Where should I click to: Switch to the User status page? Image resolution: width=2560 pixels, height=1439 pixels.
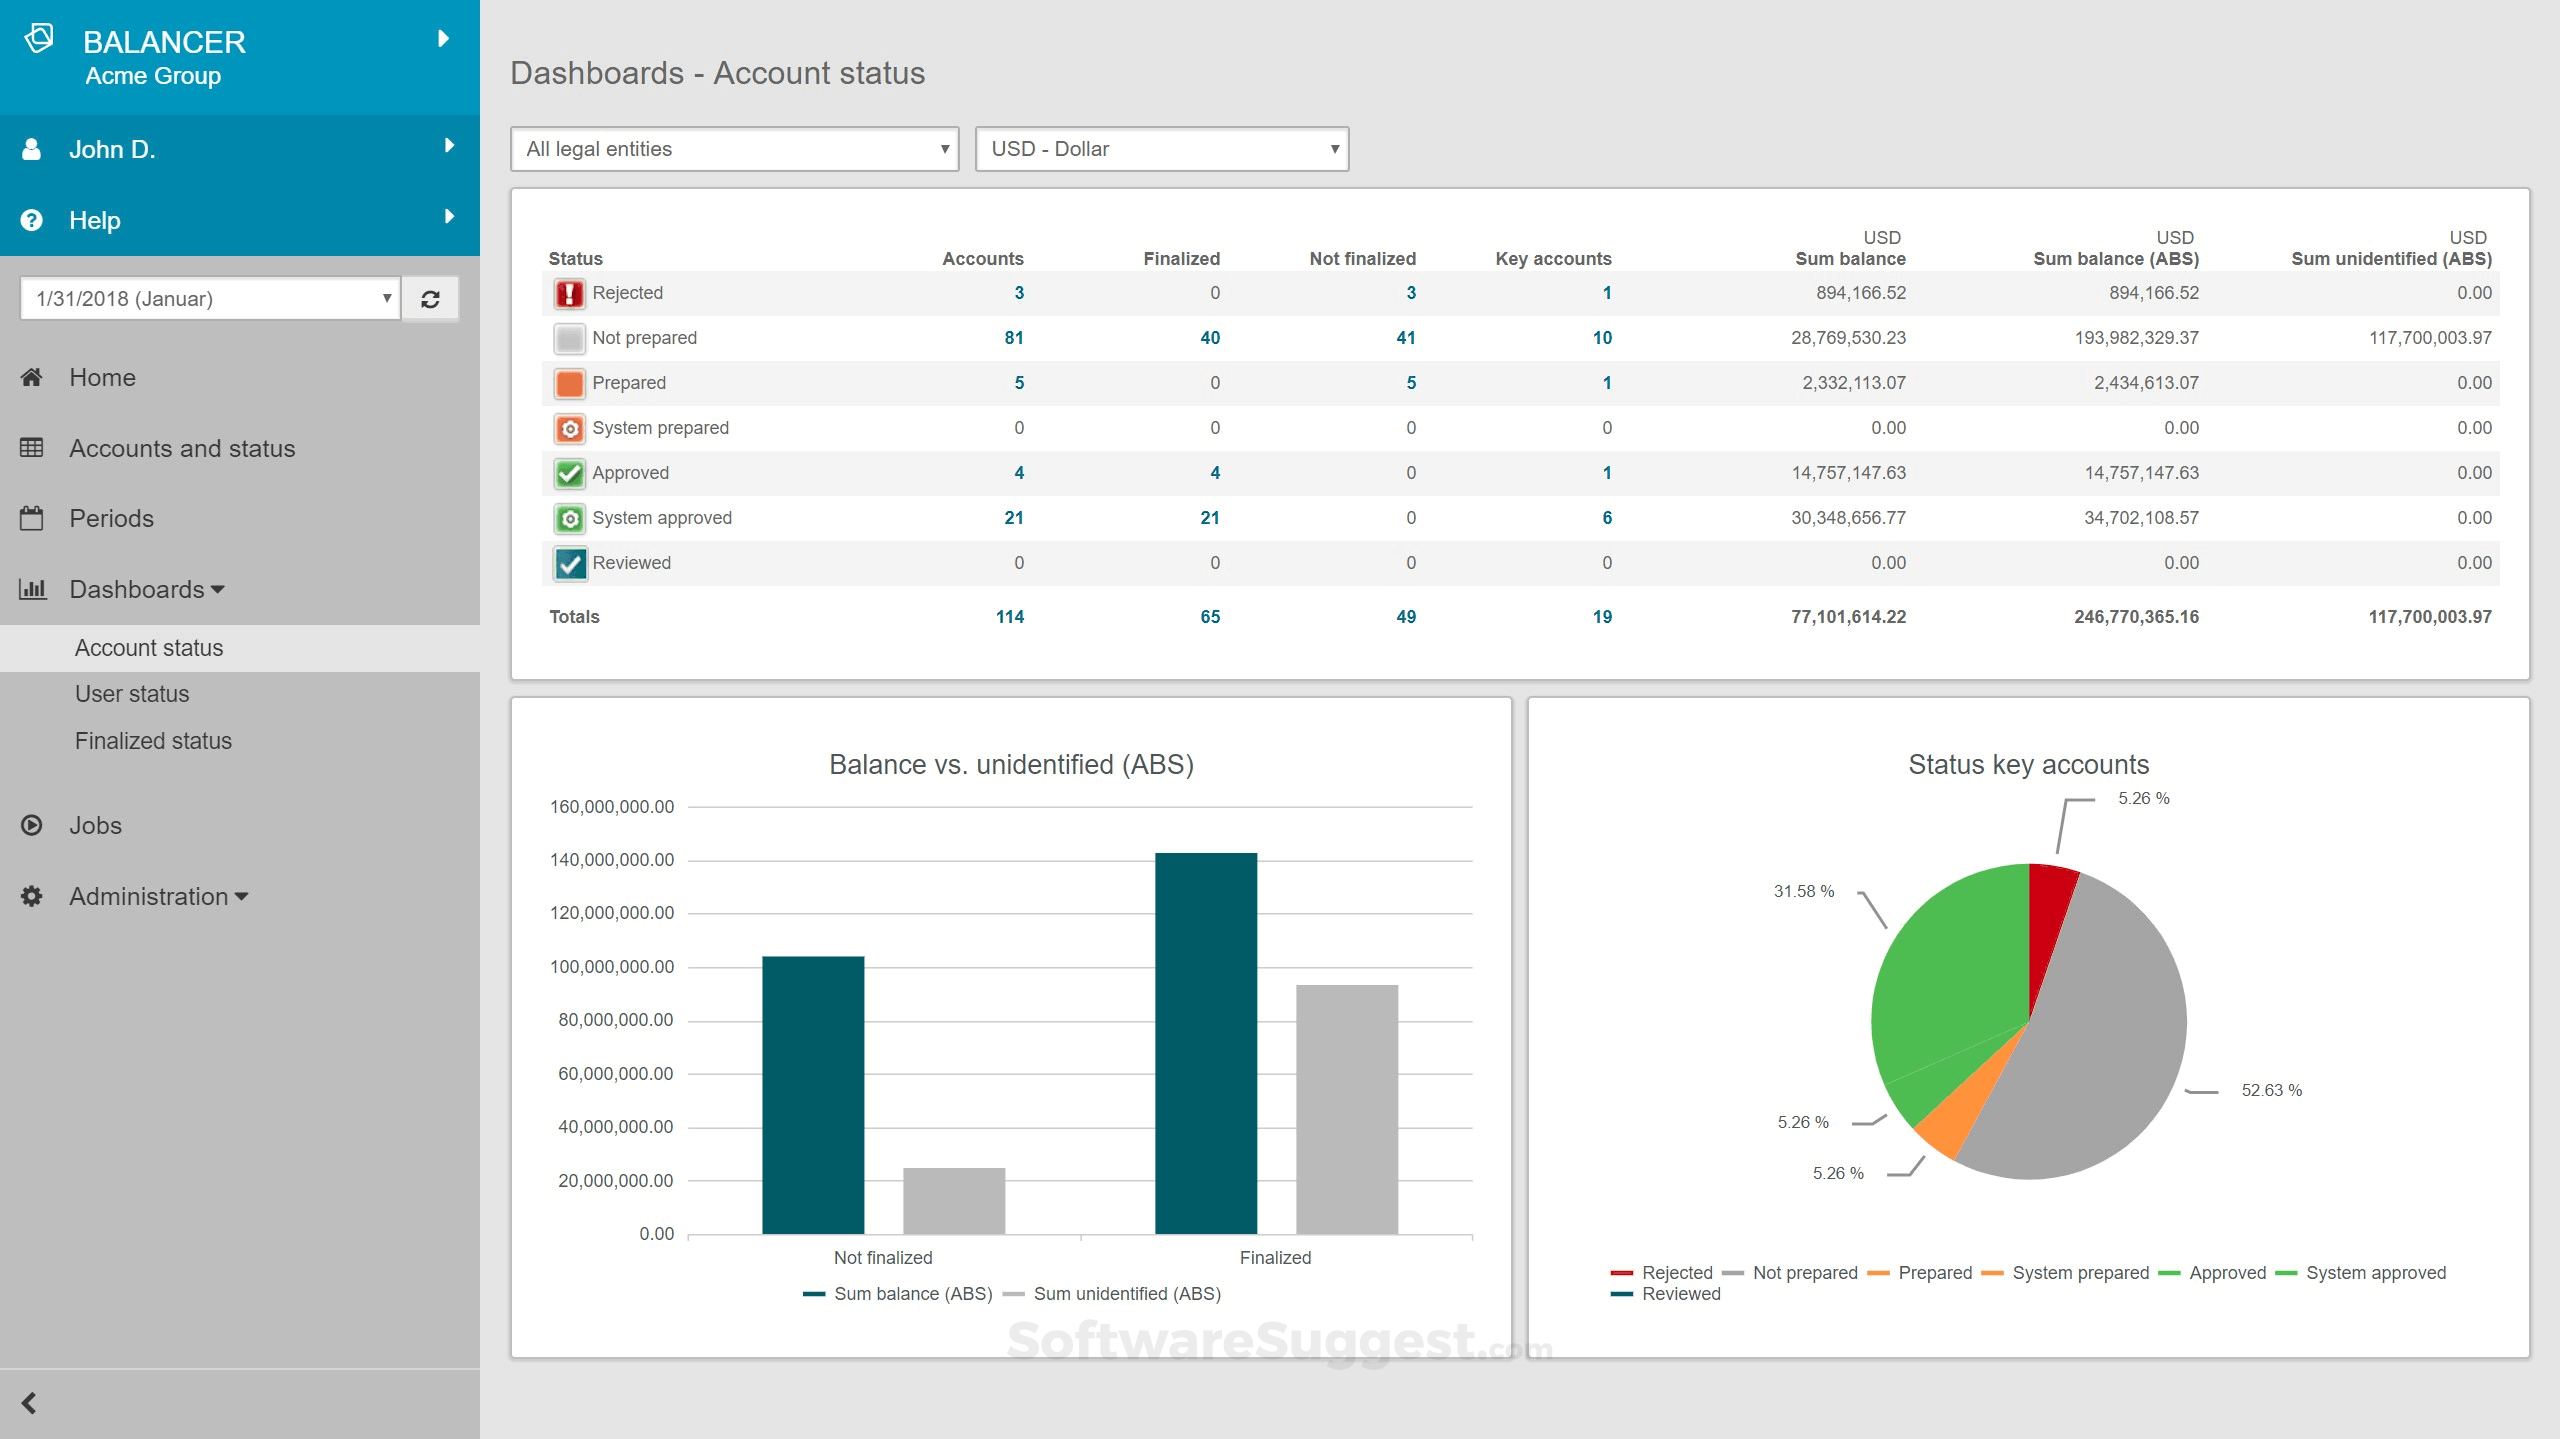coord(131,693)
